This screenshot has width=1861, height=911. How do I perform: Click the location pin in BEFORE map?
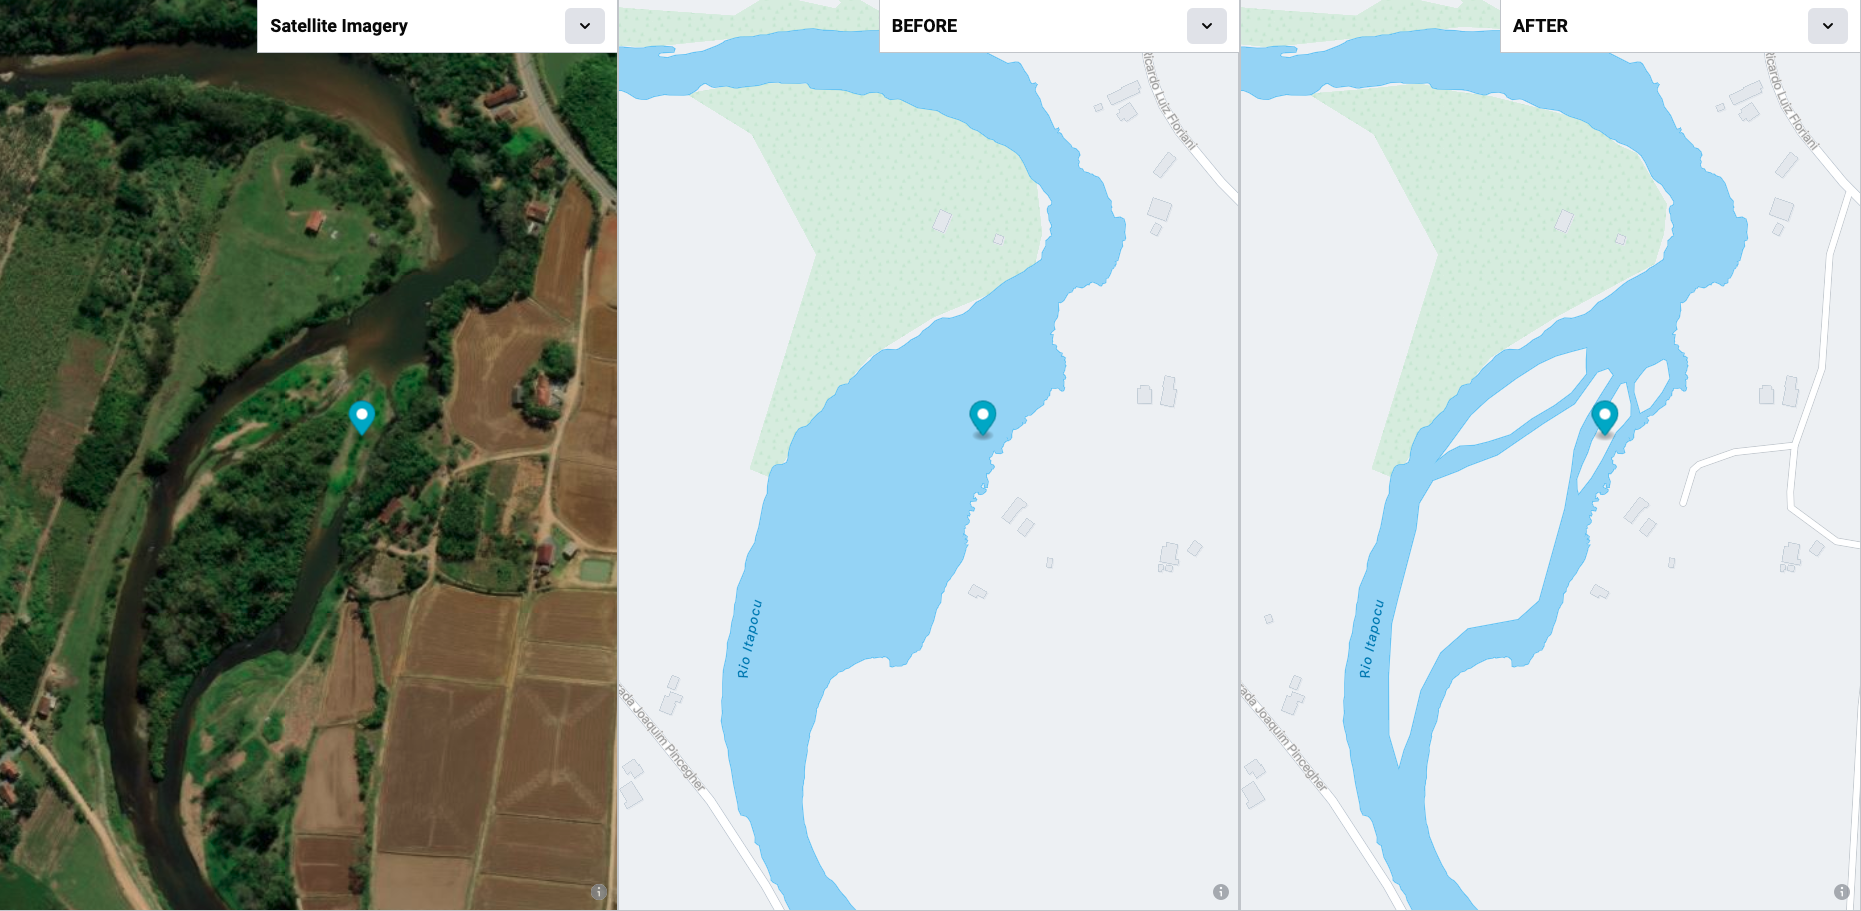(983, 417)
